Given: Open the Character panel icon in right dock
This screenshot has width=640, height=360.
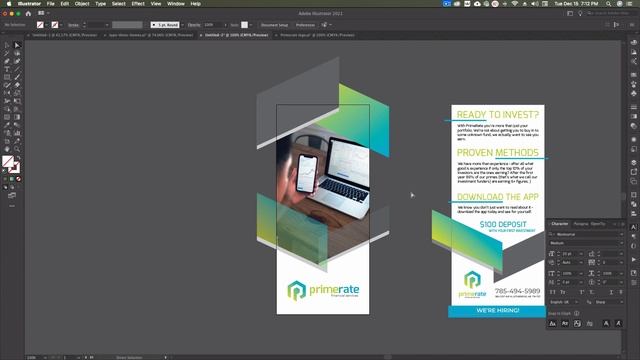Looking at the screenshot, I should point(633,227).
